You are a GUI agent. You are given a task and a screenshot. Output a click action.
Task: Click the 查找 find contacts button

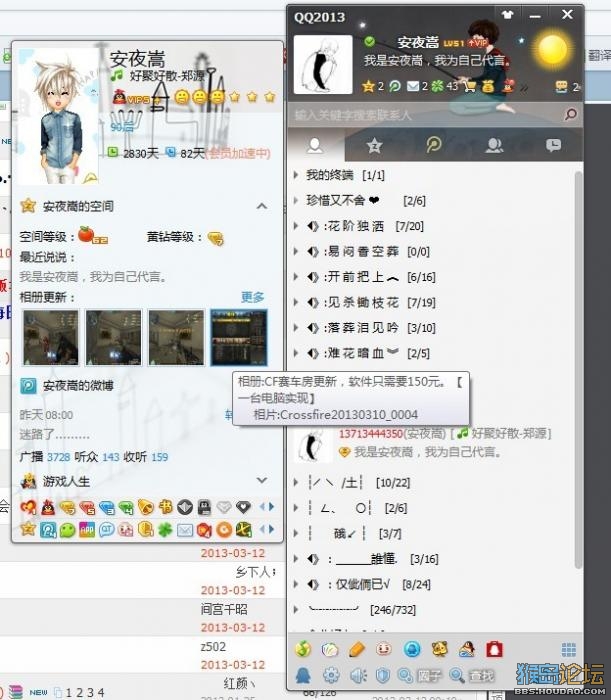click(x=472, y=675)
